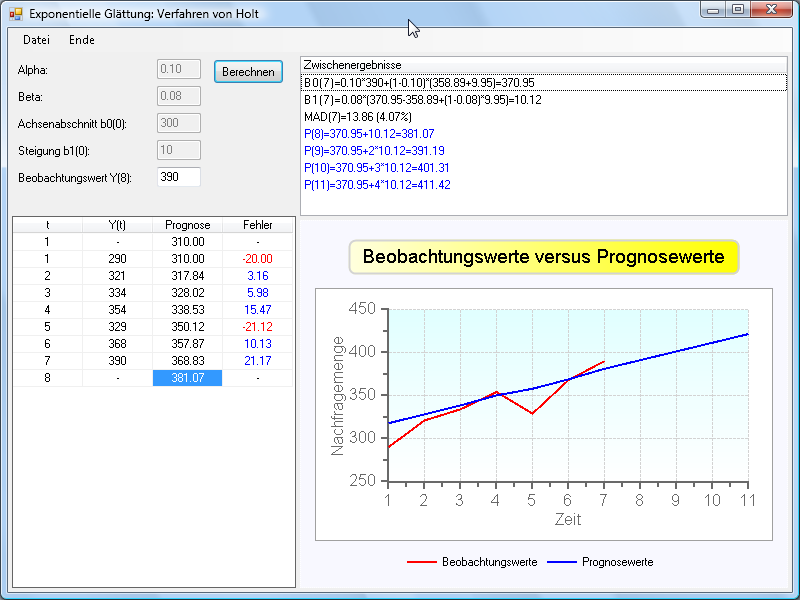
Task: Open the Datei menu
Action: pyautogui.click(x=36, y=40)
